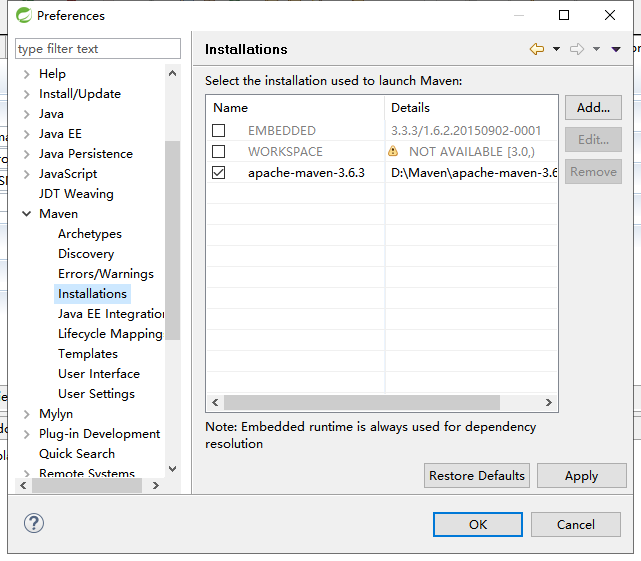Open Maven Archetypes page
The image size is (641, 561).
90,234
